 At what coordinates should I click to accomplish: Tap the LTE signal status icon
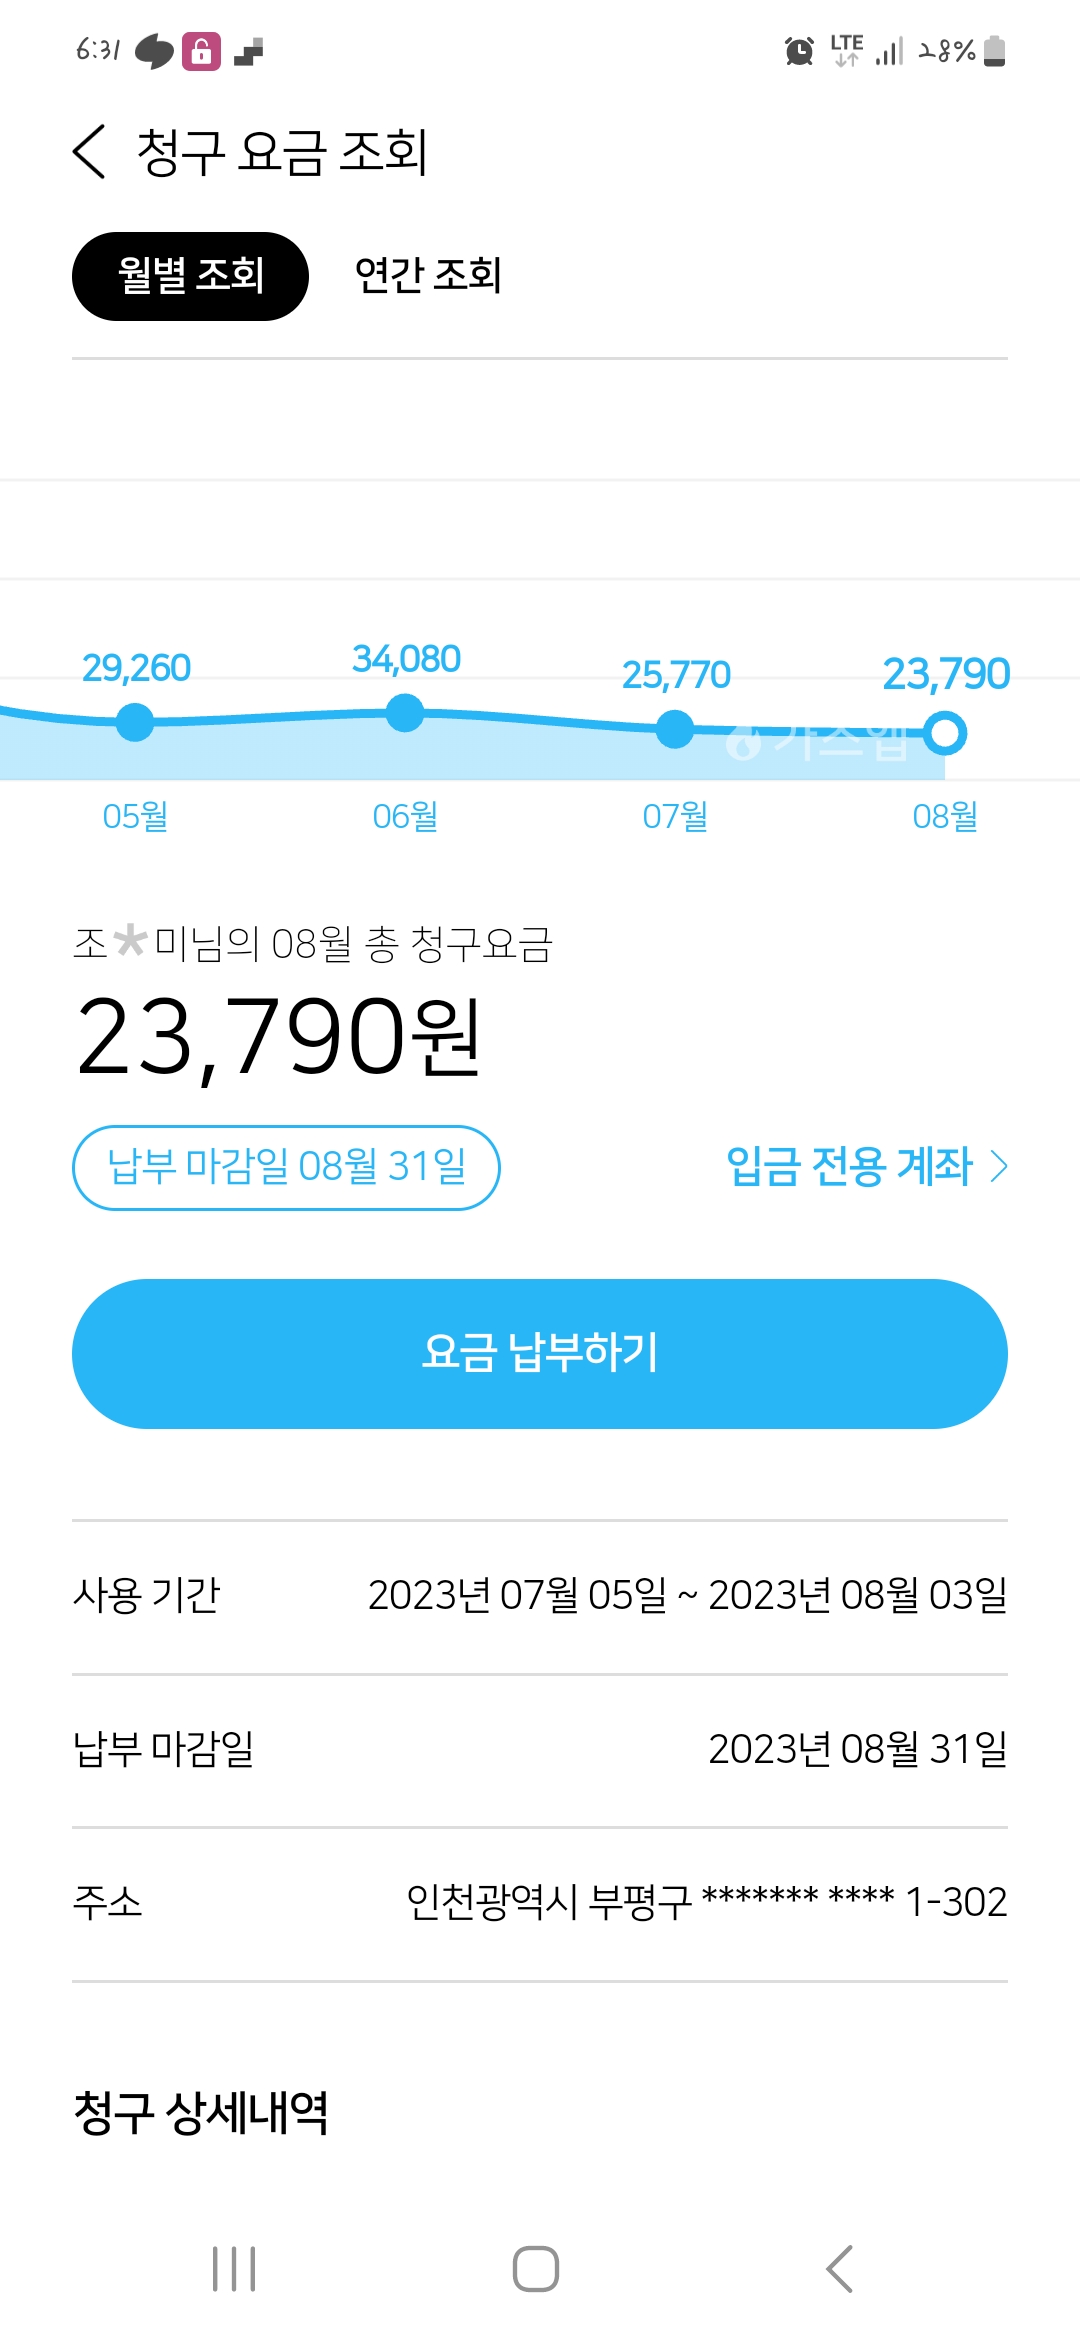point(847,50)
